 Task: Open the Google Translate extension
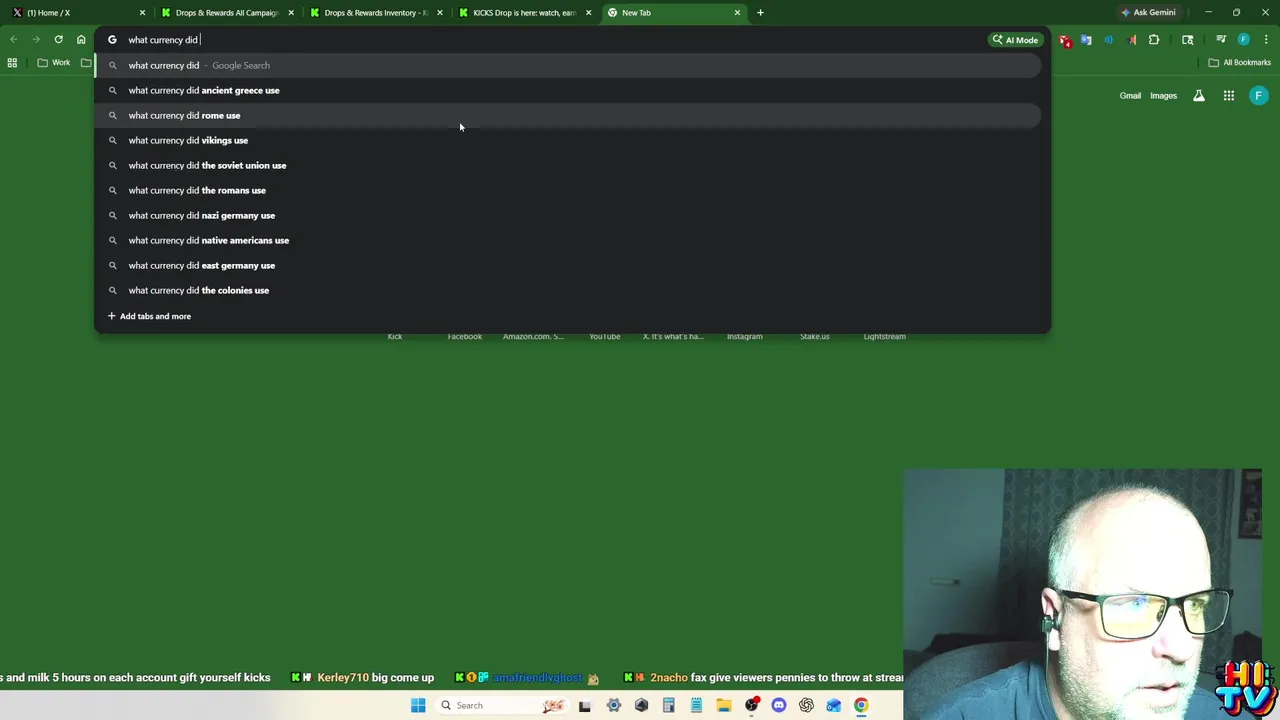1086,40
